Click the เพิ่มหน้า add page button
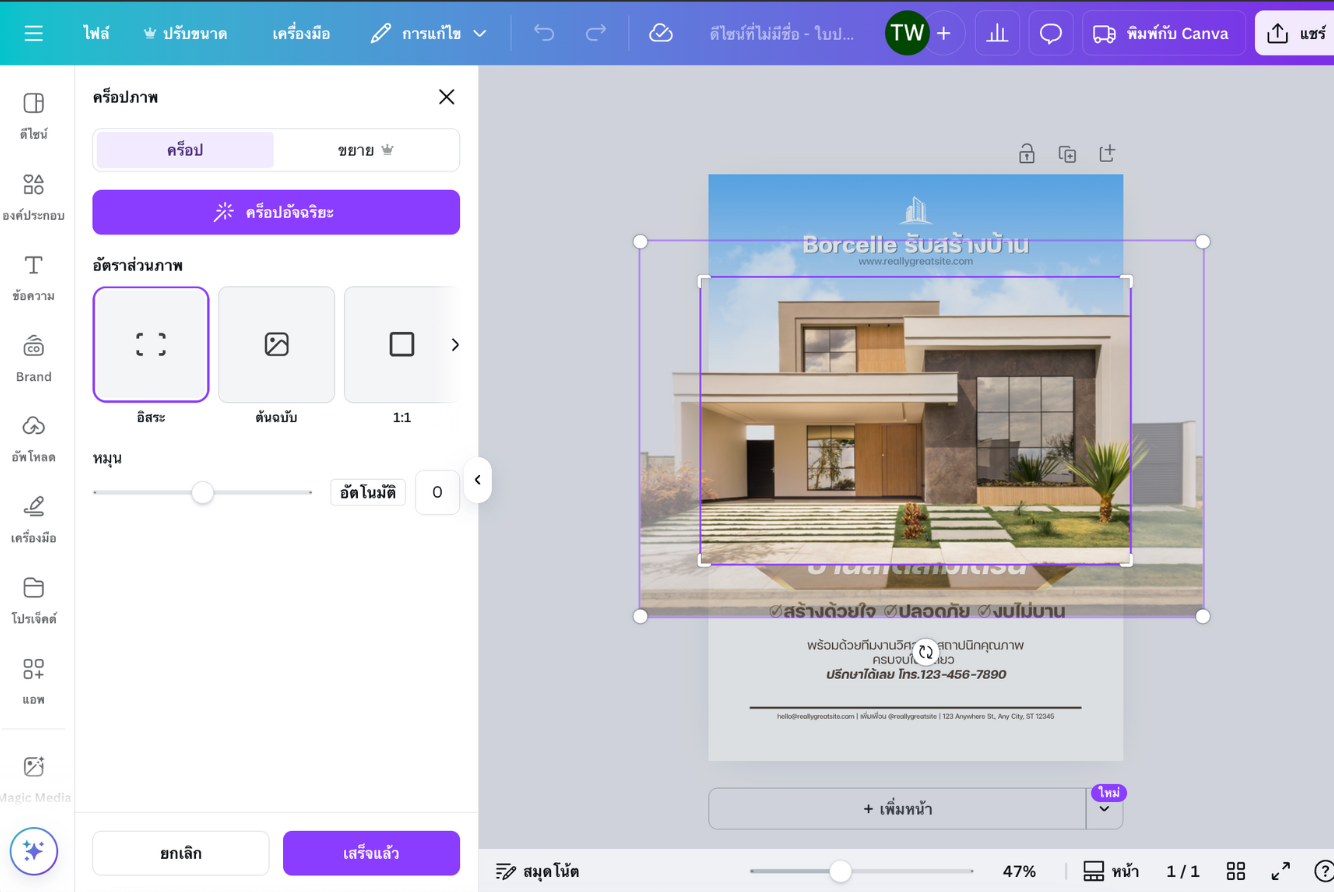This screenshot has width=1334, height=892. 897,809
